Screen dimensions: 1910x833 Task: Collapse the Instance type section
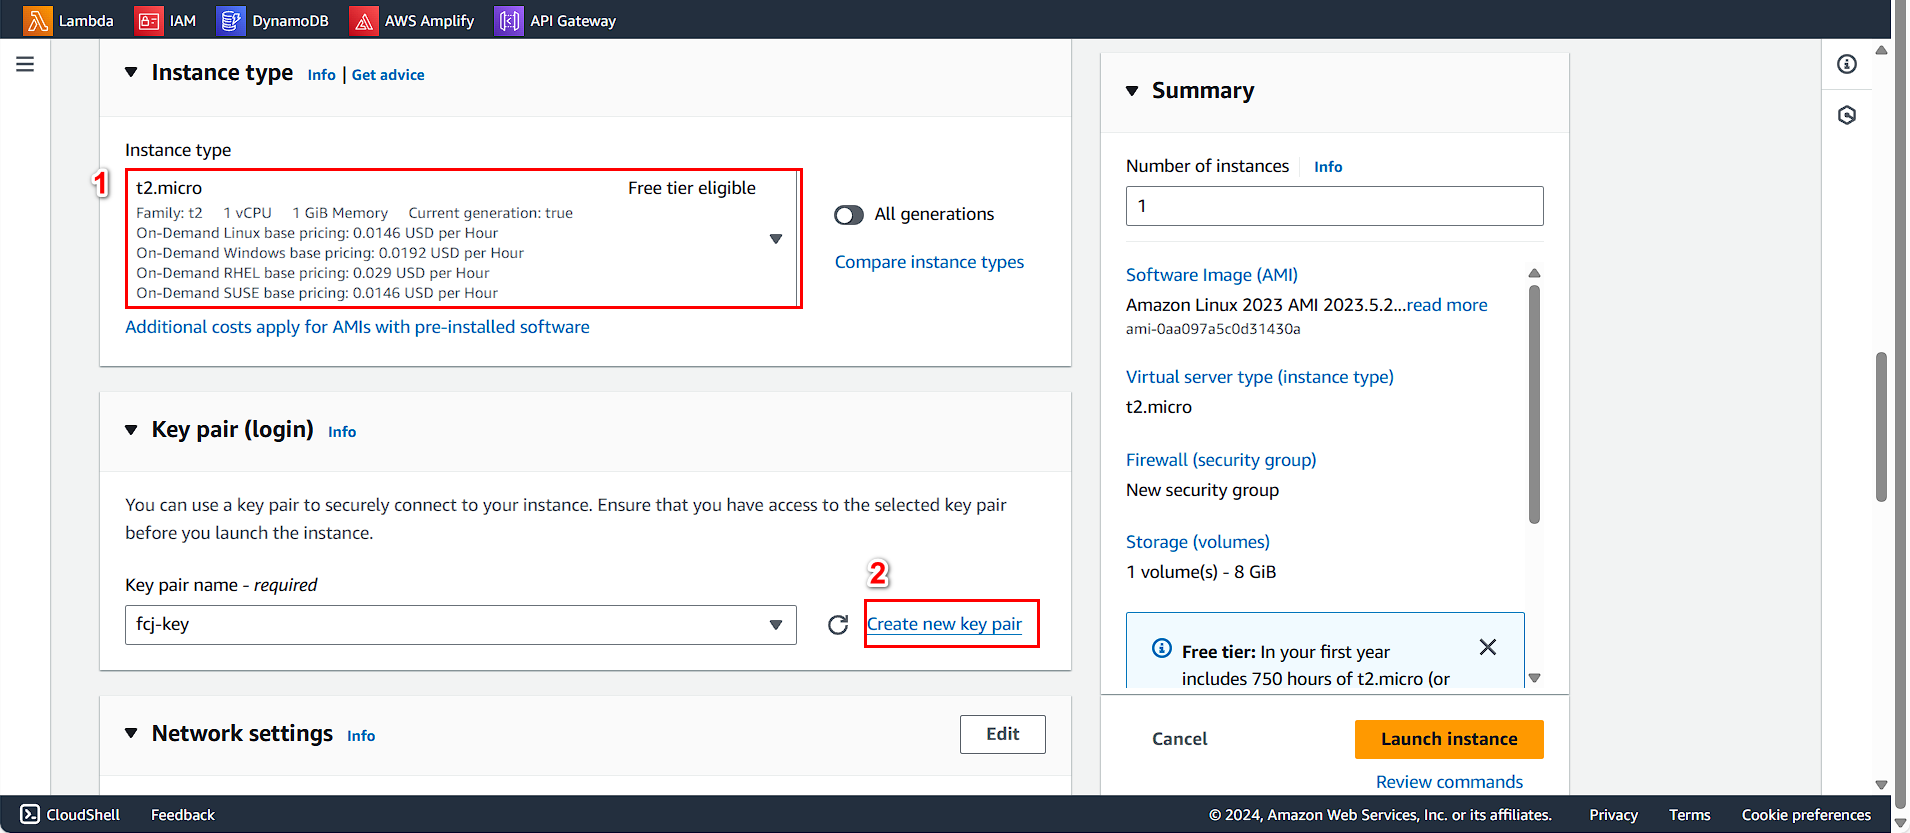(131, 72)
